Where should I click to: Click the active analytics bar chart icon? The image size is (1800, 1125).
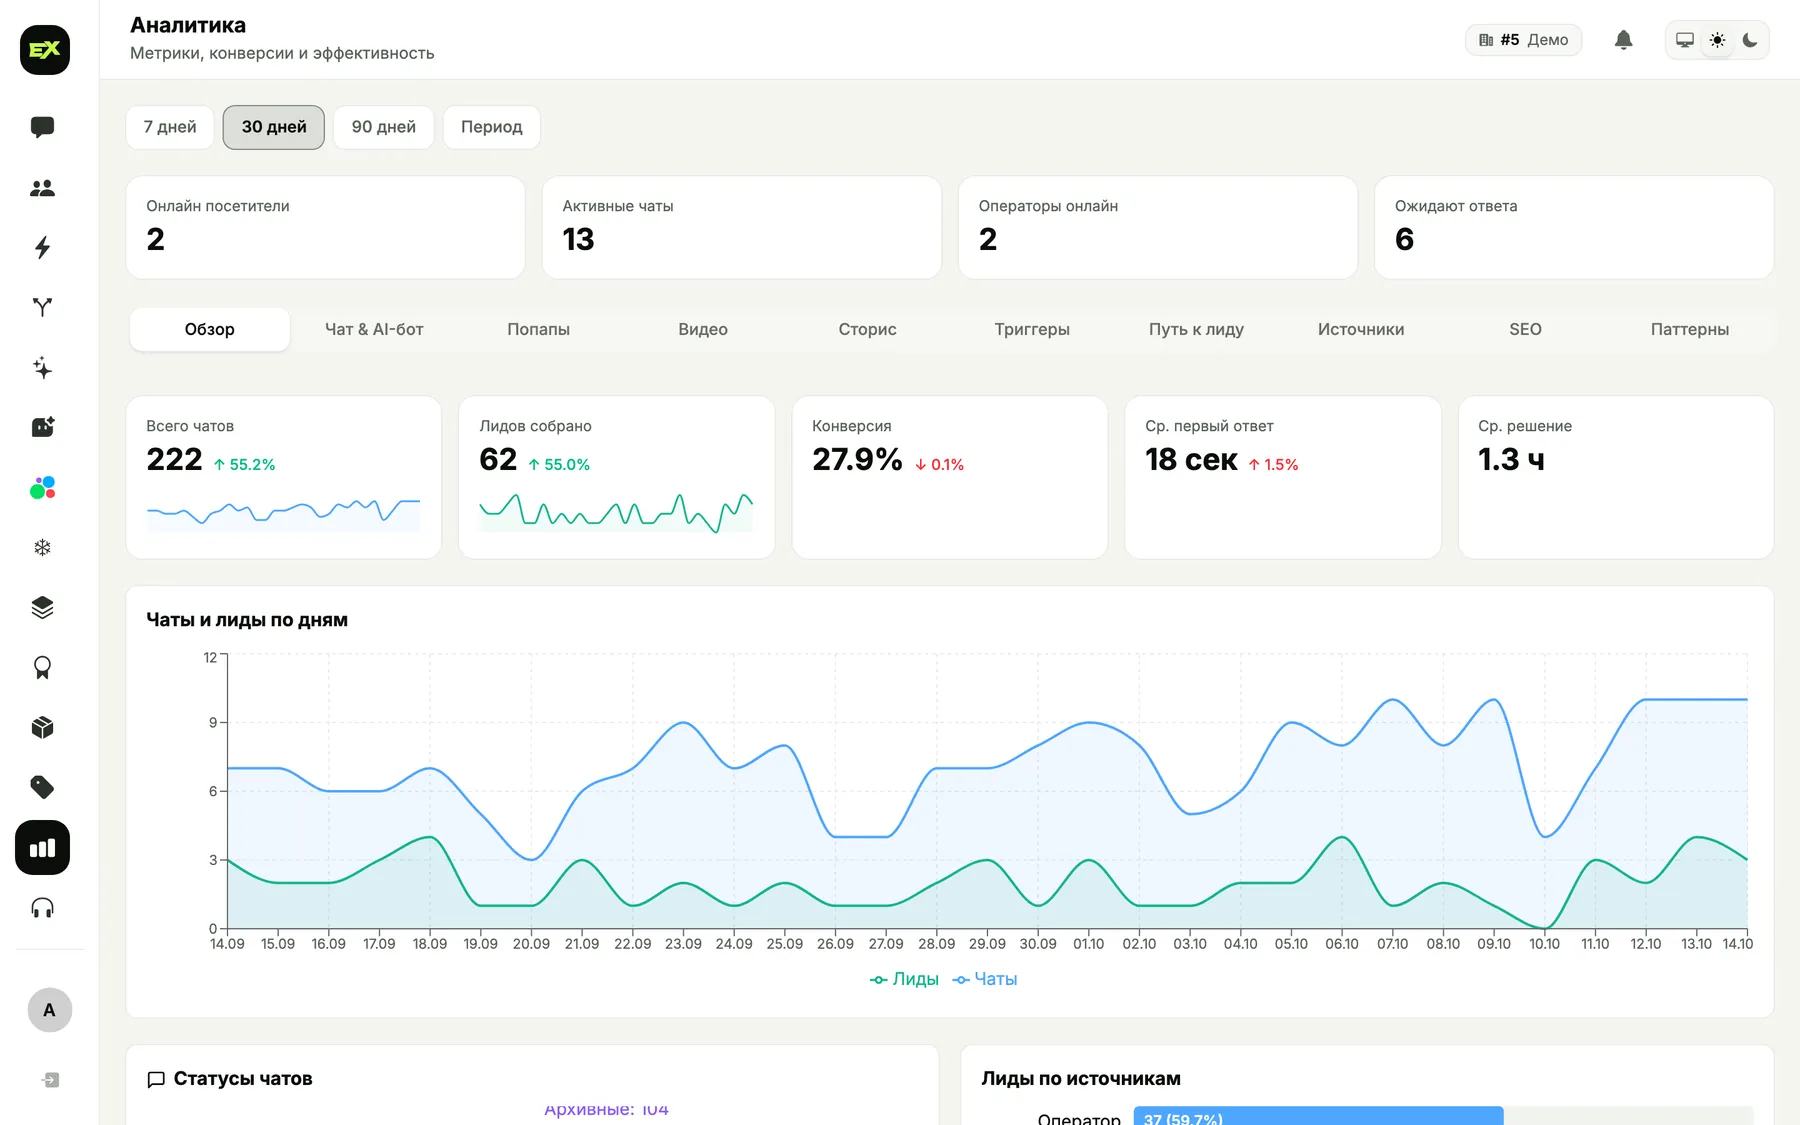tap(42, 848)
